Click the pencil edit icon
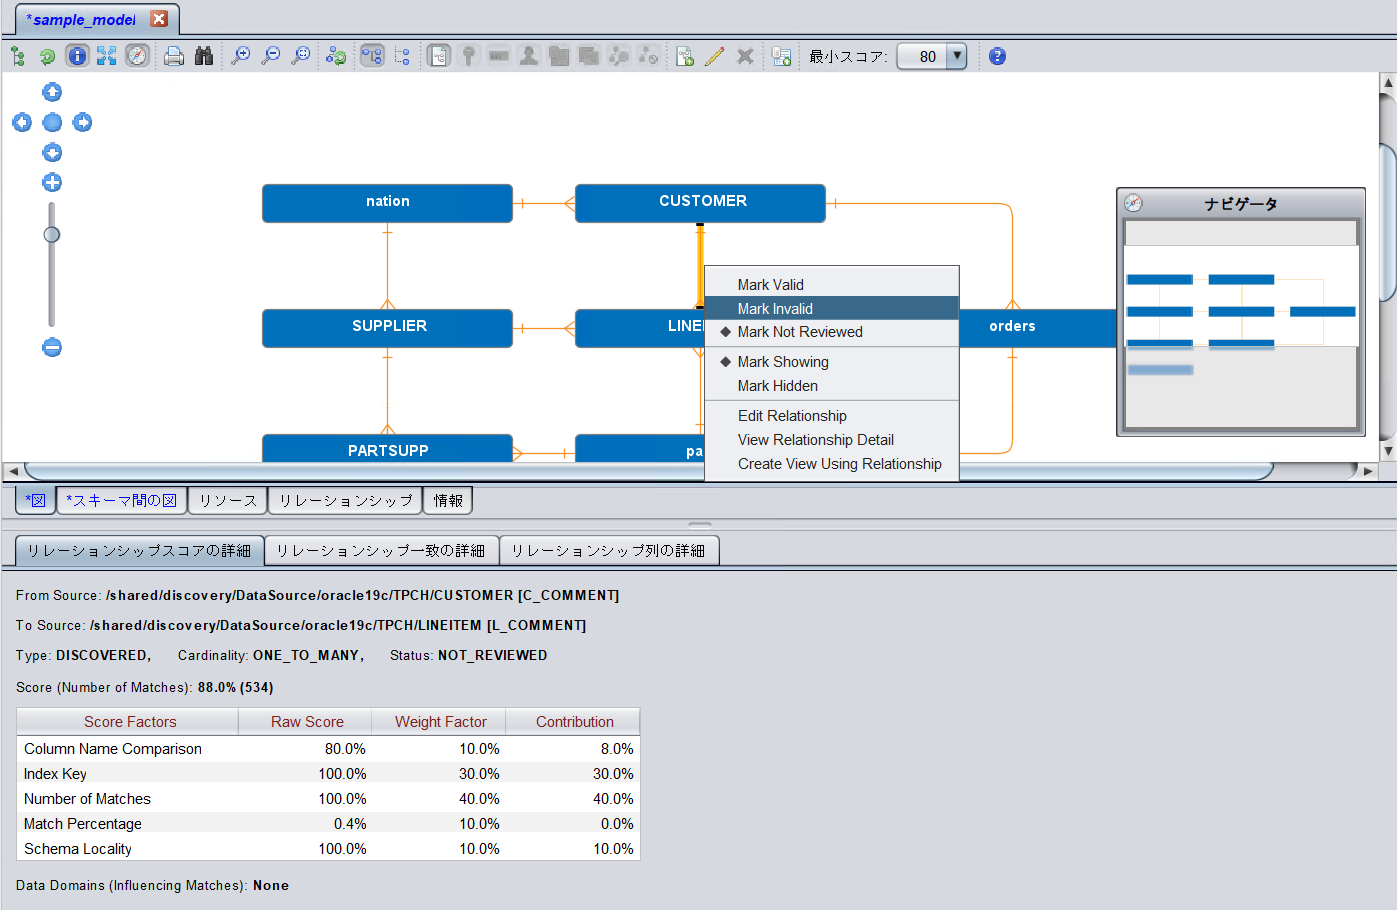Image resolution: width=1397 pixels, height=910 pixels. (714, 56)
